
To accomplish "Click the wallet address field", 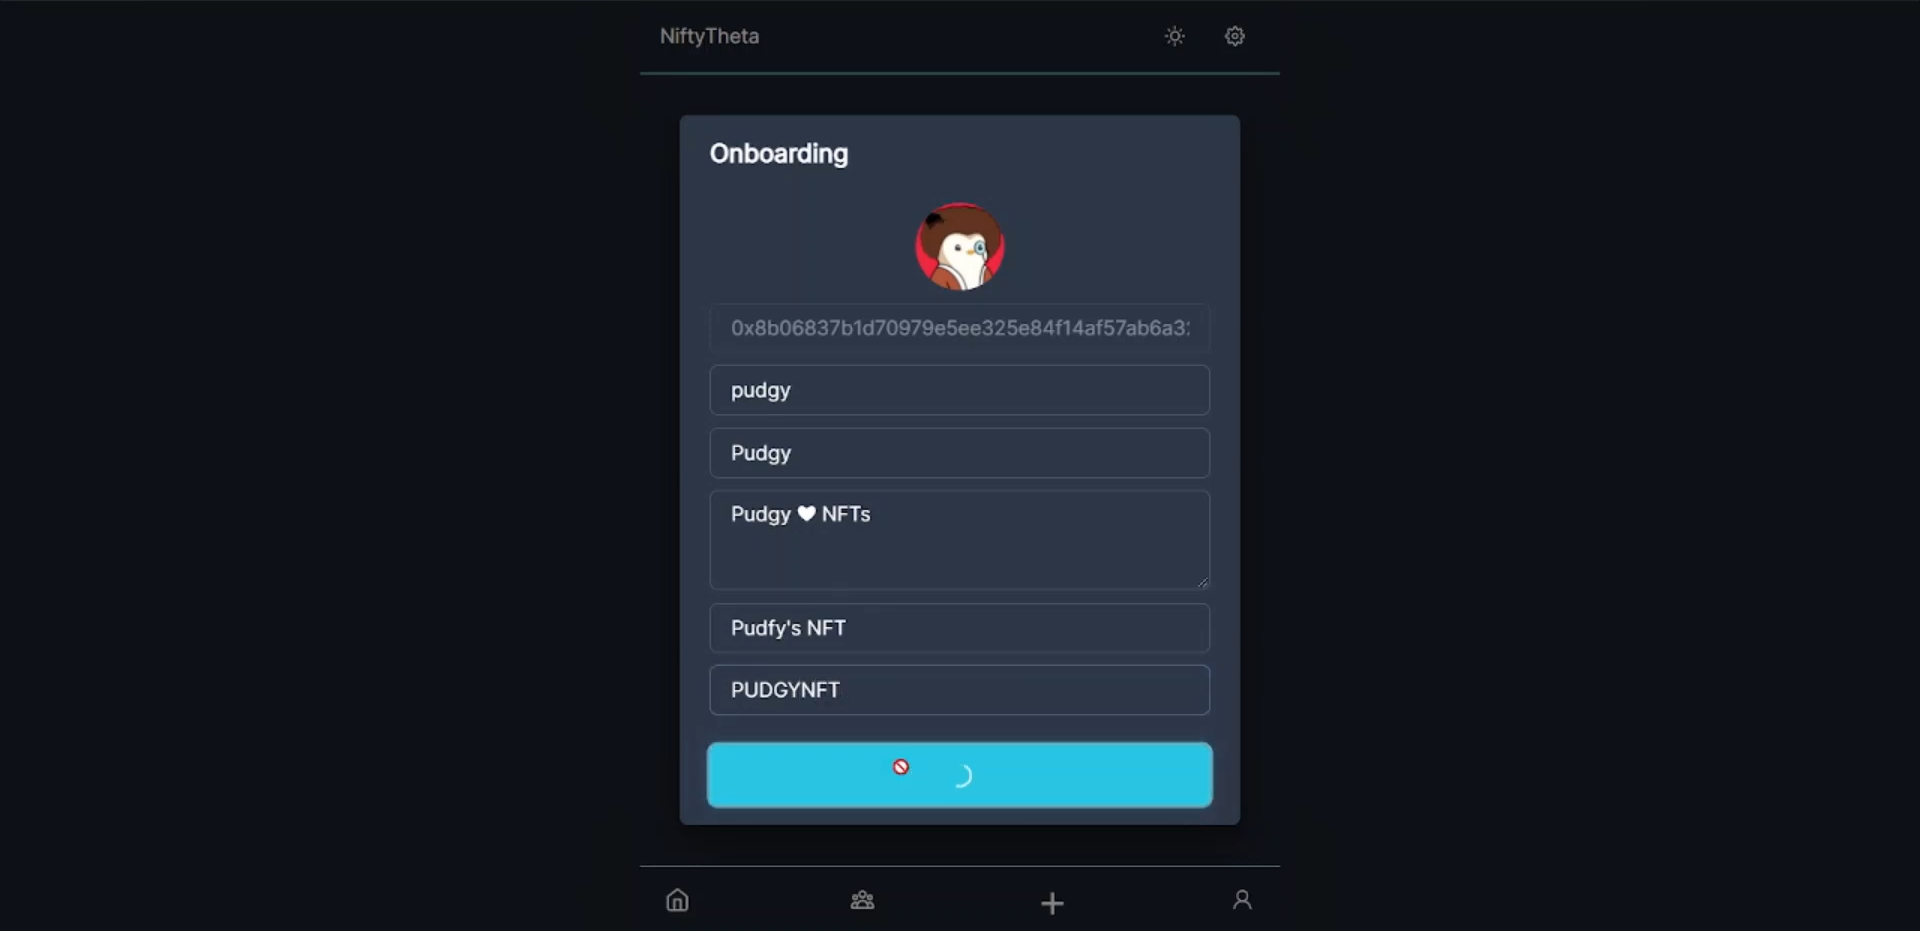I will pos(960,328).
